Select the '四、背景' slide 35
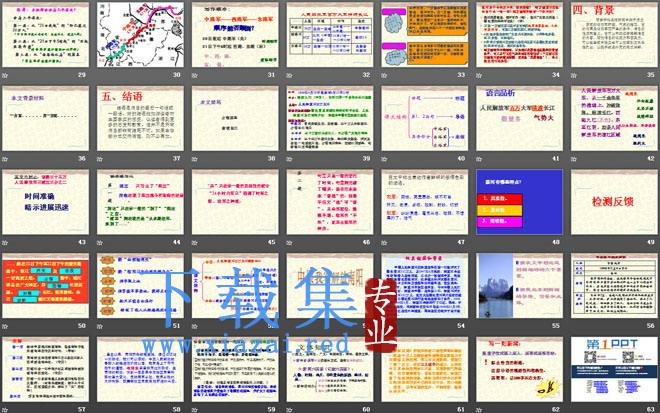 pyautogui.click(x=615, y=35)
